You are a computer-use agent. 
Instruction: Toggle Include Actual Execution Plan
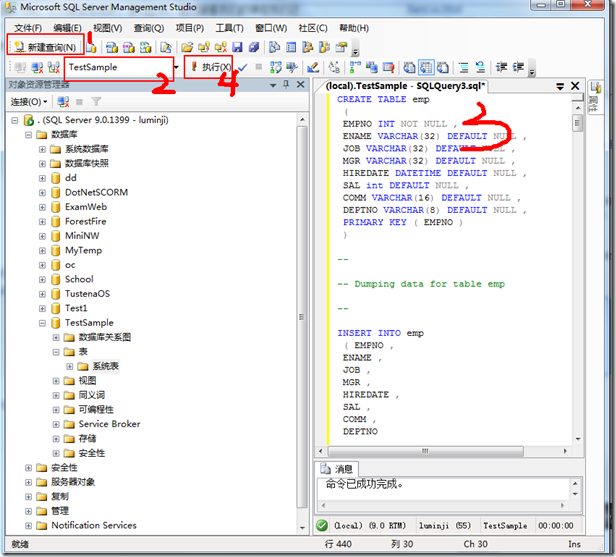point(355,68)
